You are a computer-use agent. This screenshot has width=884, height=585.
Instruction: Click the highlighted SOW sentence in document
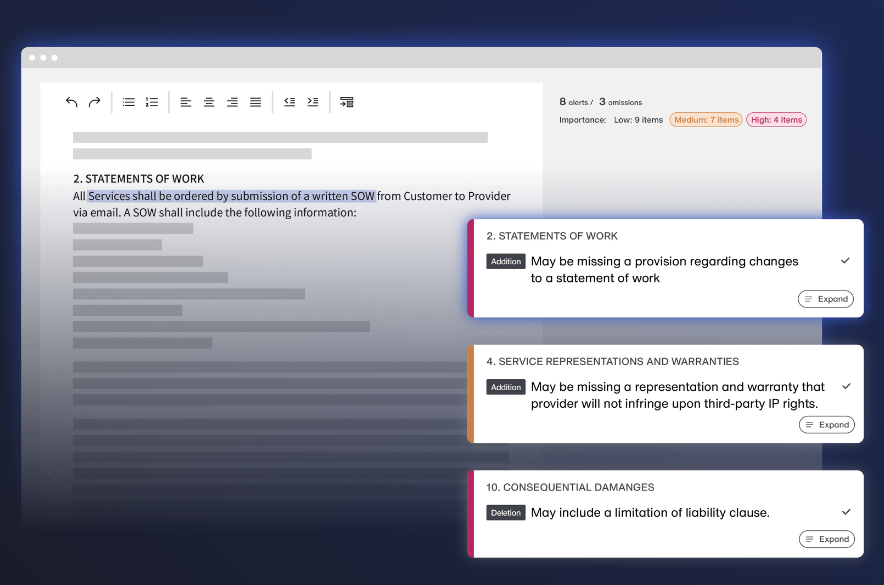(231, 196)
